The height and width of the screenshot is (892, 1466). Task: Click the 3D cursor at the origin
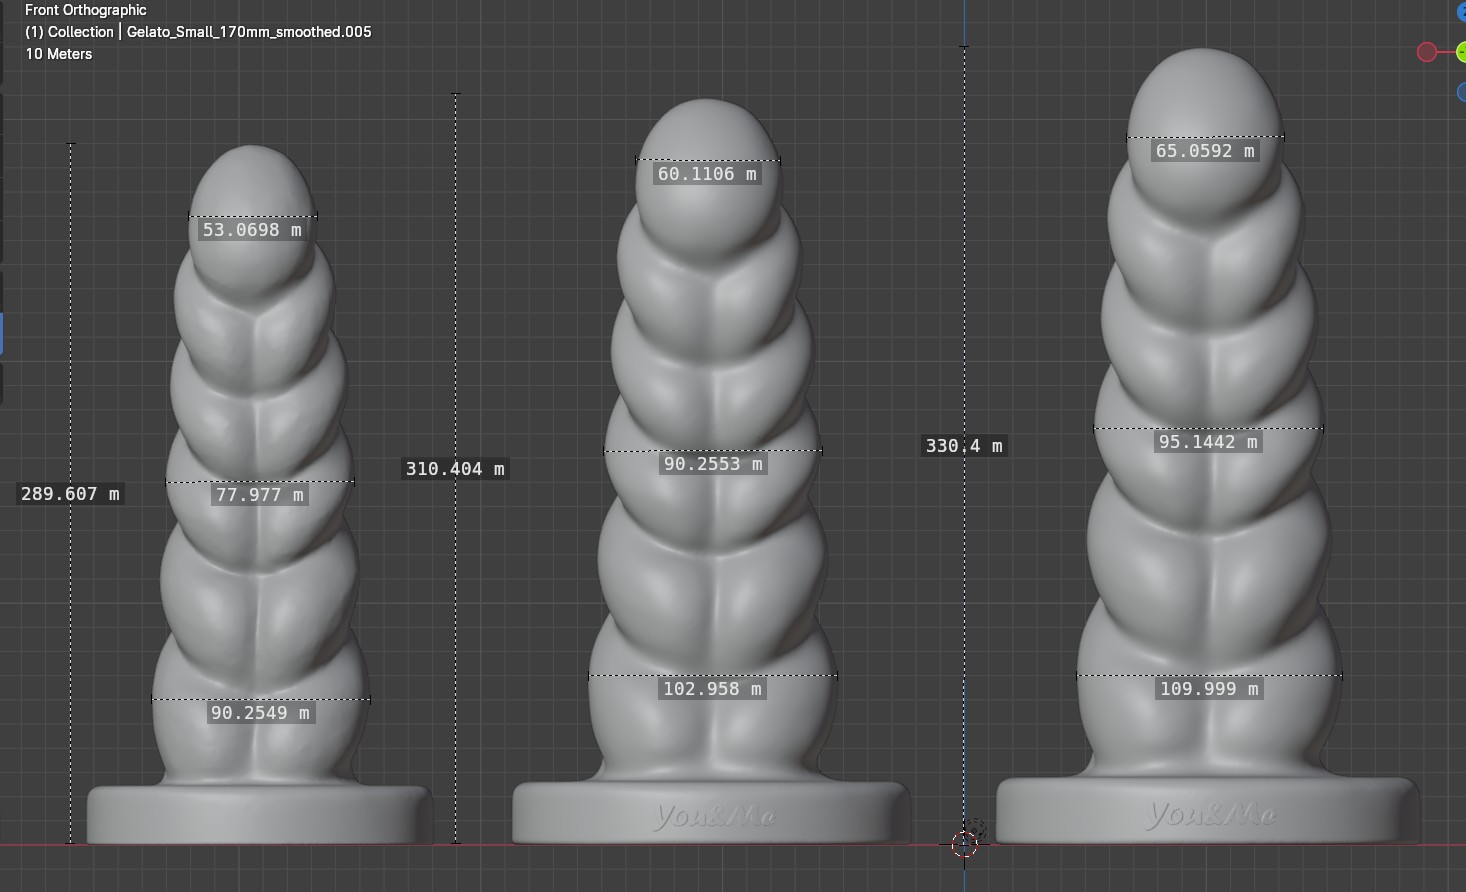point(964,843)
